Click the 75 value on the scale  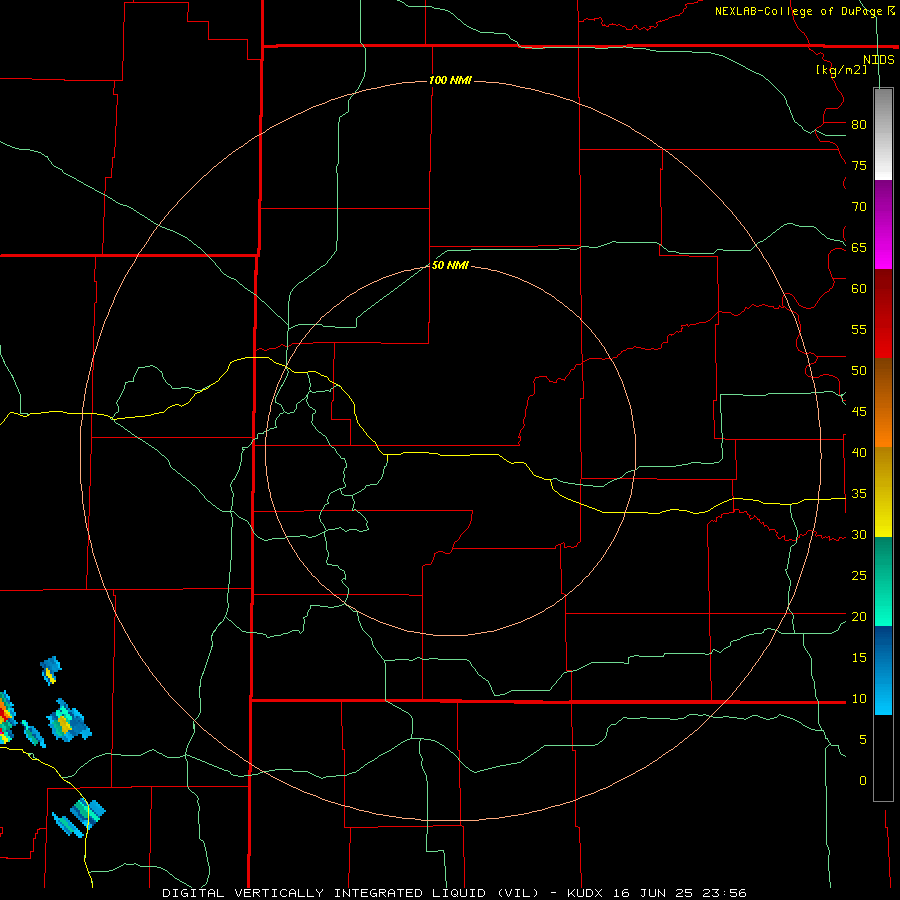point(859,166)
